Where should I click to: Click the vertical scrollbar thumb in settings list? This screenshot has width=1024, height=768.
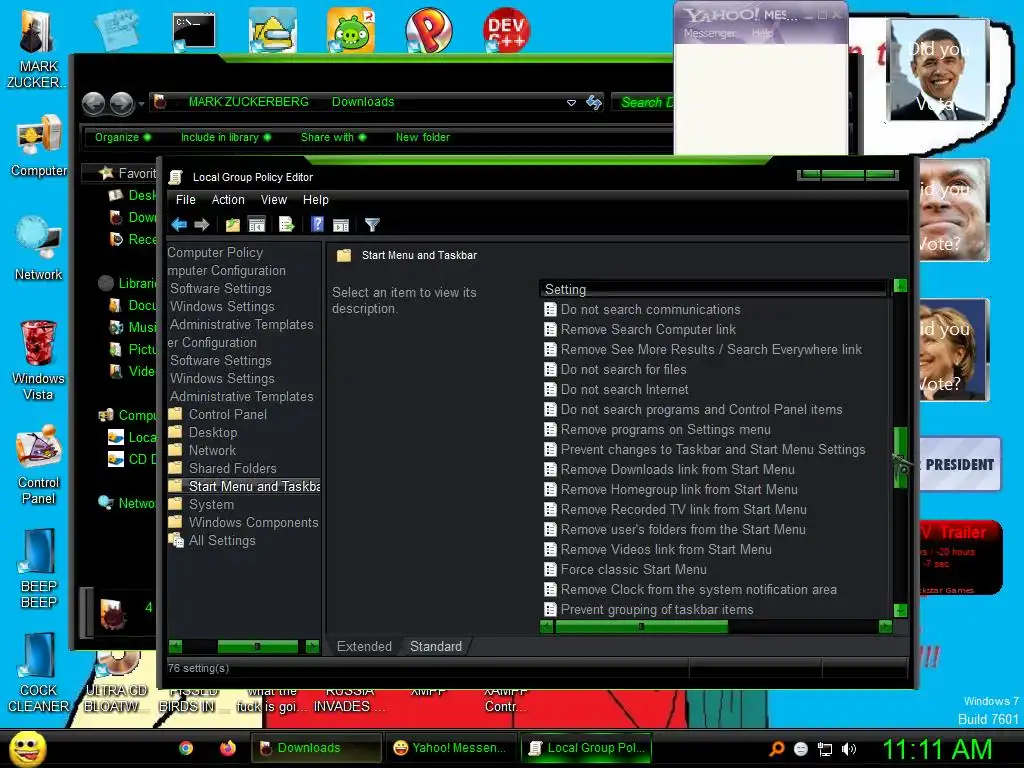[901, 457]
